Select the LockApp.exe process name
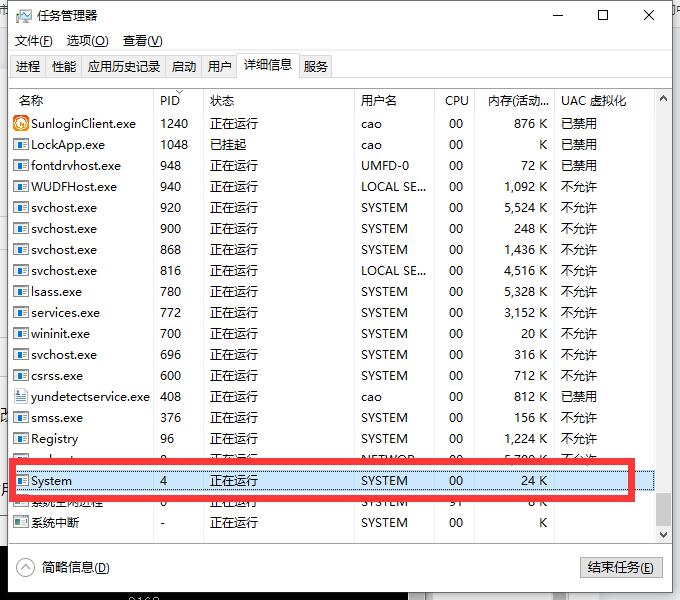This screenshot has width=680, height=600. pyautogui.click(x=68, y=144)
